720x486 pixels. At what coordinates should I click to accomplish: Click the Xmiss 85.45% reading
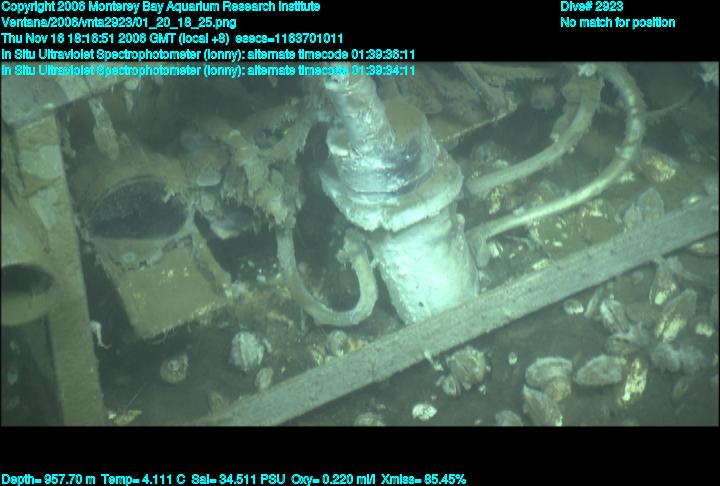(424, 479)
